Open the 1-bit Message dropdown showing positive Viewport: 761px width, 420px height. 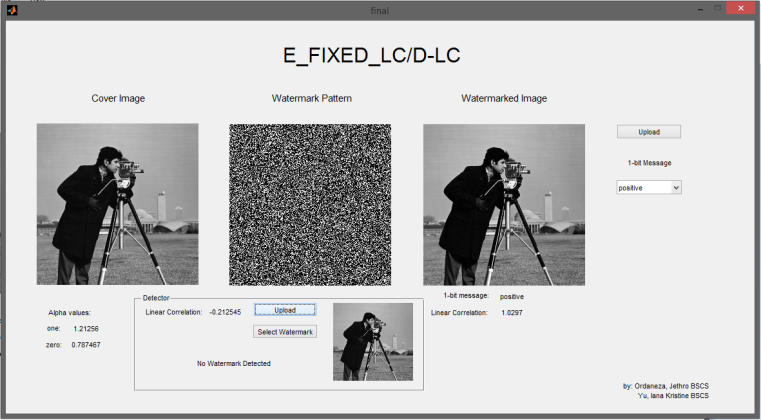[x=649, y=187]
